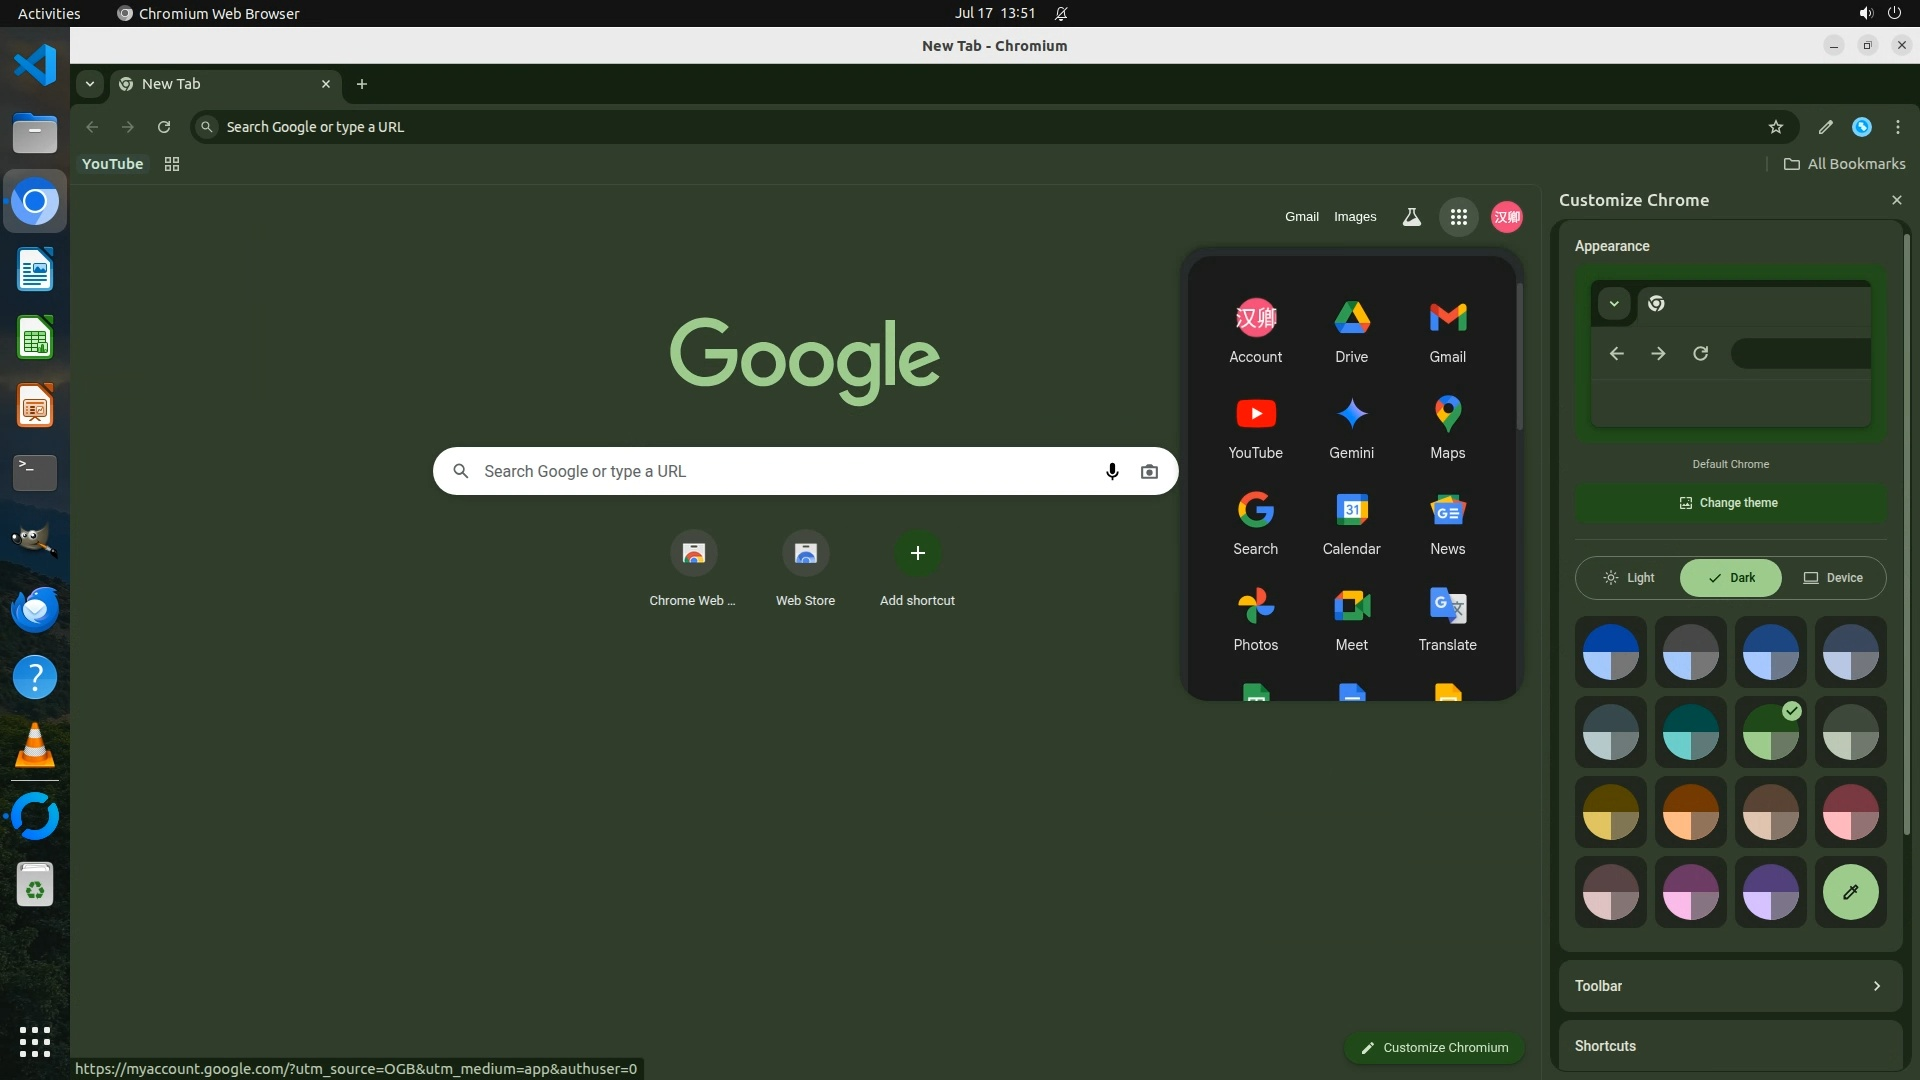Expand the Toolbar settings section
The image size is (1920, 1080).
(x=1730, y=986)
